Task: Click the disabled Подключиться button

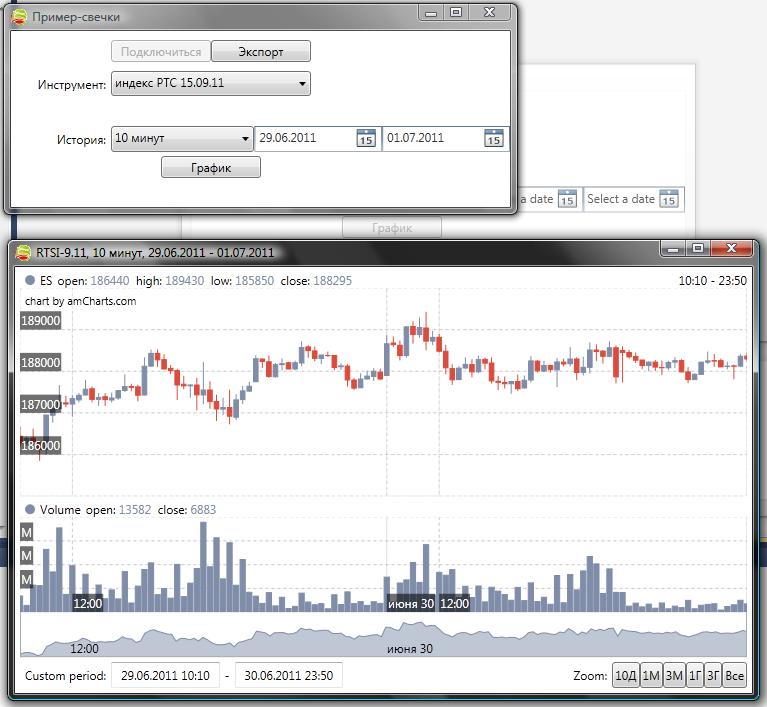Action: point(161,51)
